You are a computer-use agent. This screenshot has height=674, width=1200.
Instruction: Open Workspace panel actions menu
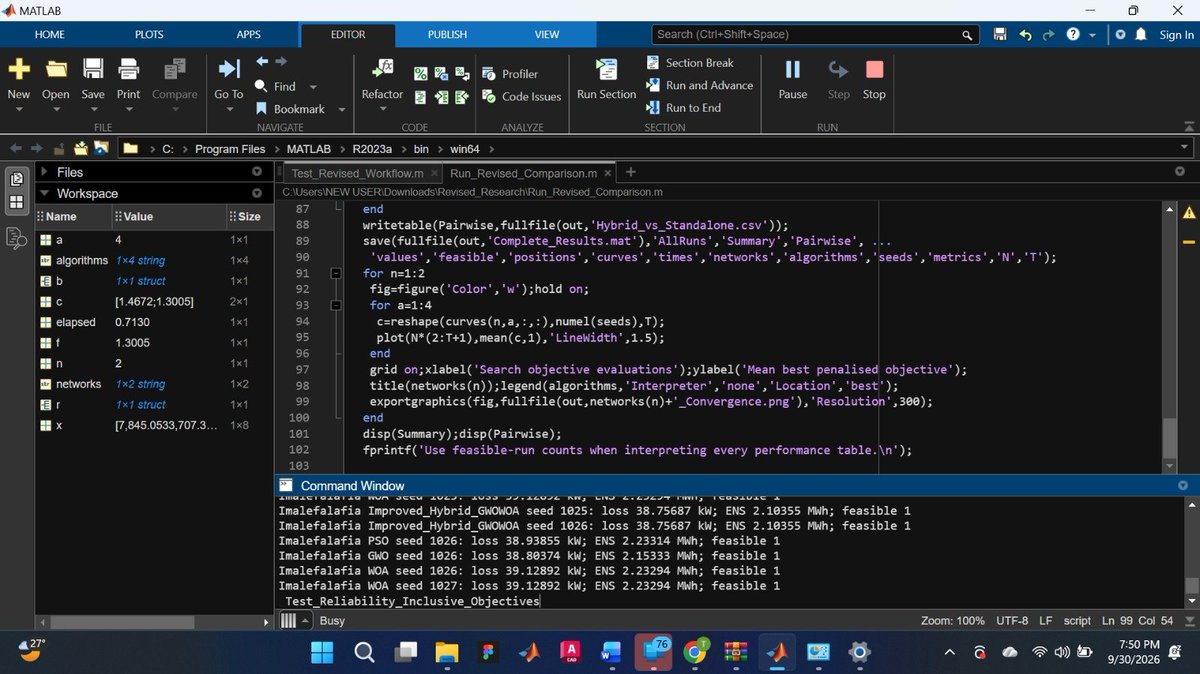point(257,193)
